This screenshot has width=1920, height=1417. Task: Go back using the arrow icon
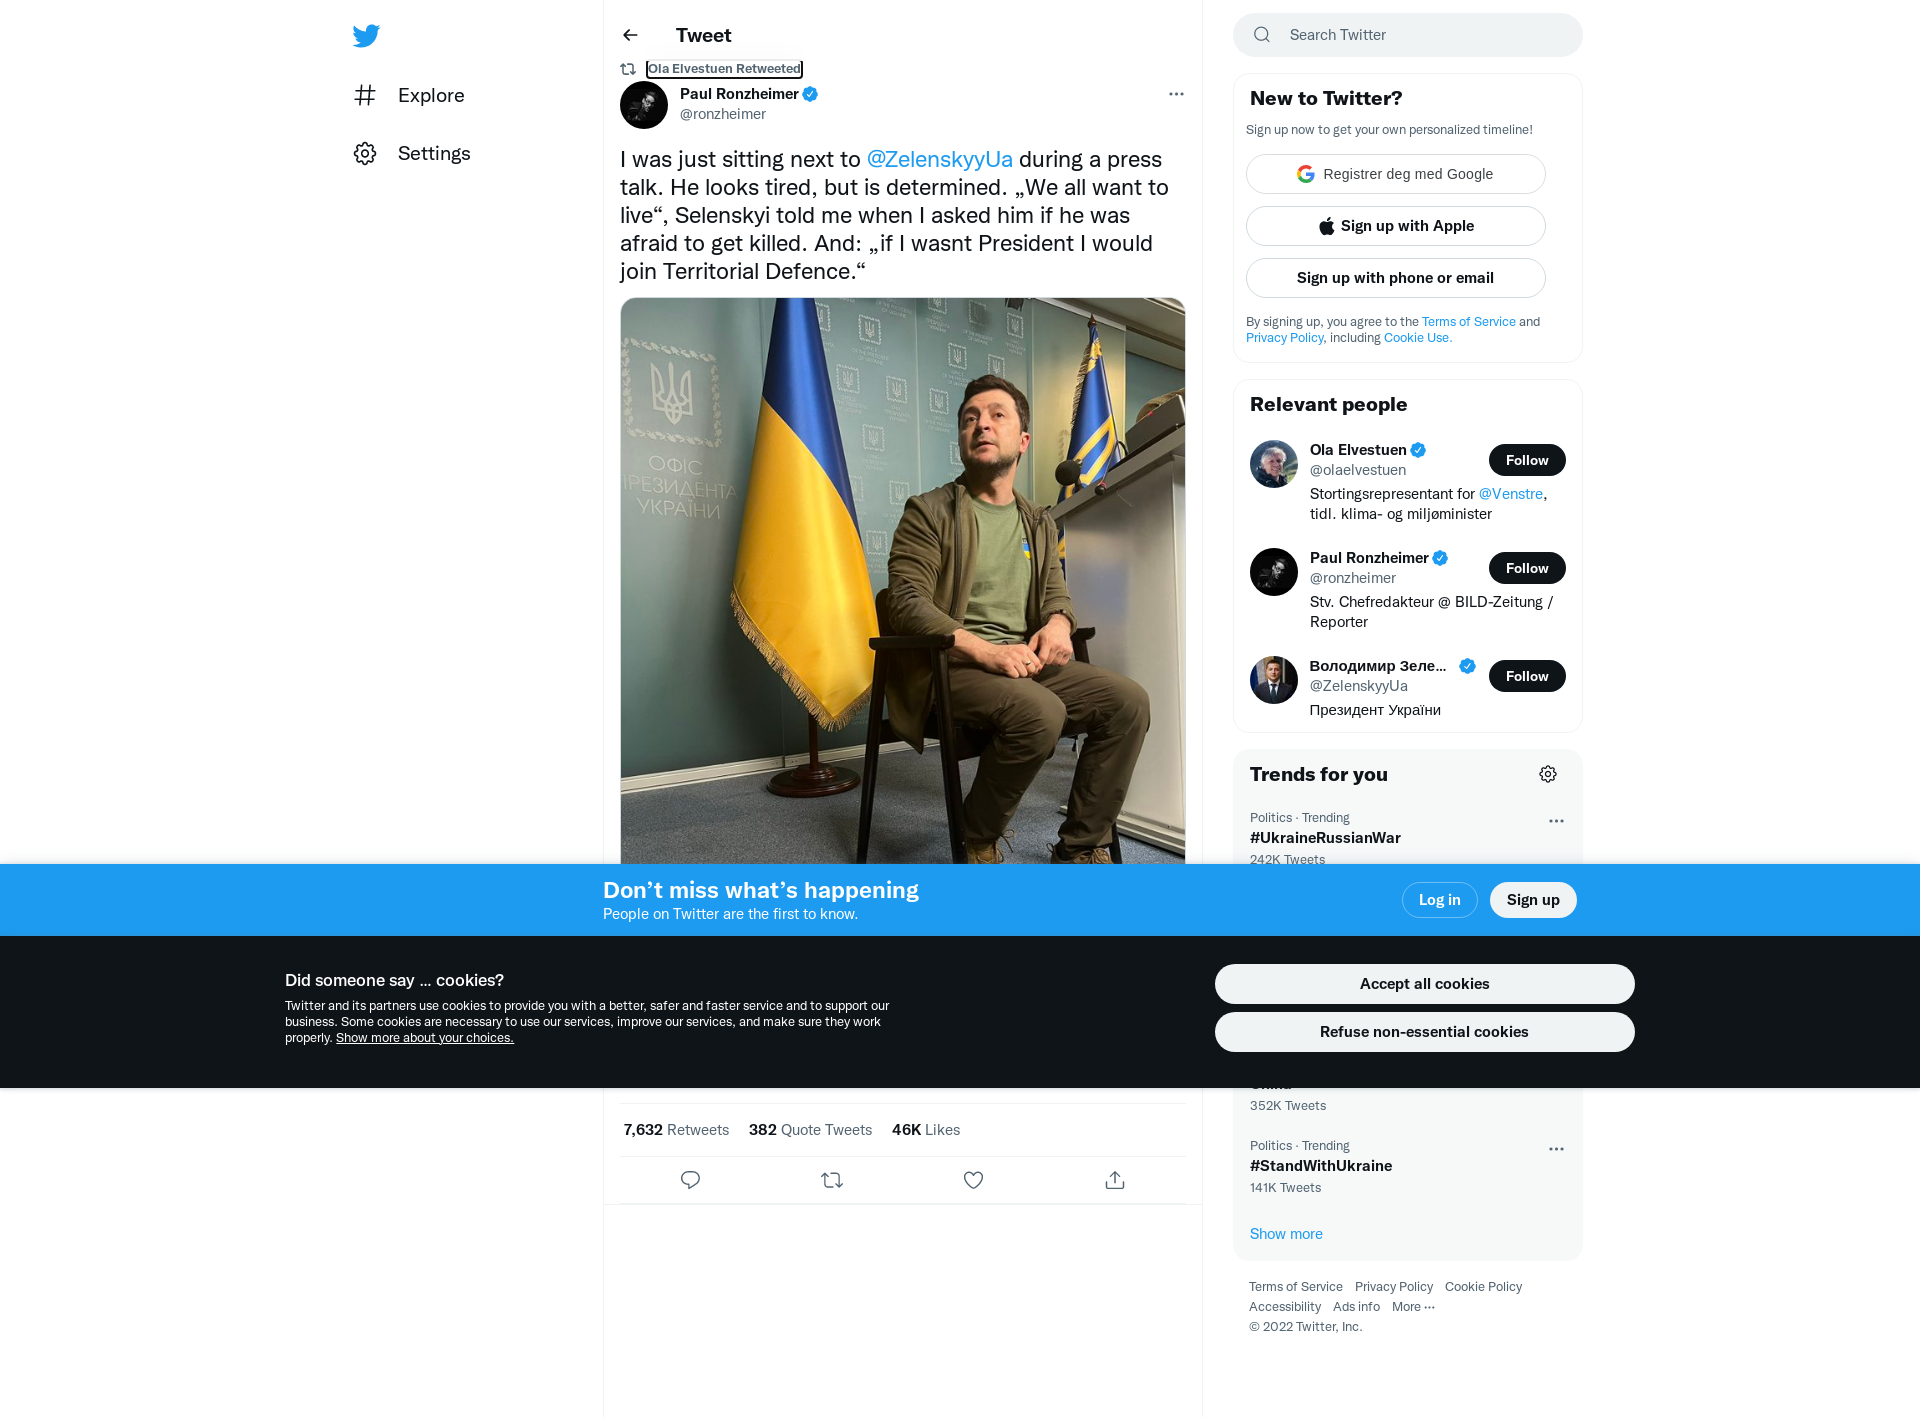pyautogui.click(x=630, y=35)
